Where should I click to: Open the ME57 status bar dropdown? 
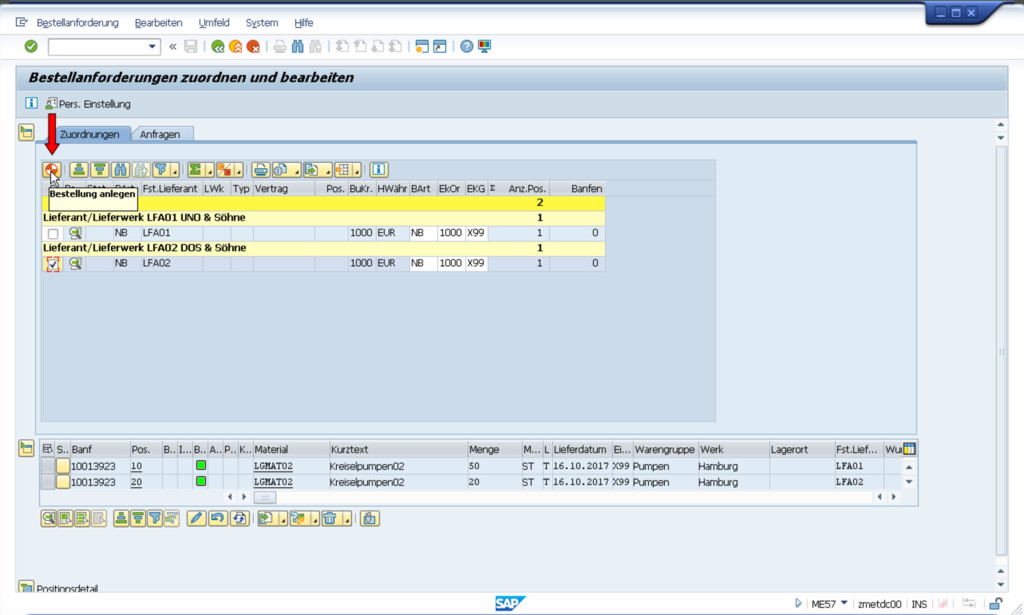[x=845, y=604]
